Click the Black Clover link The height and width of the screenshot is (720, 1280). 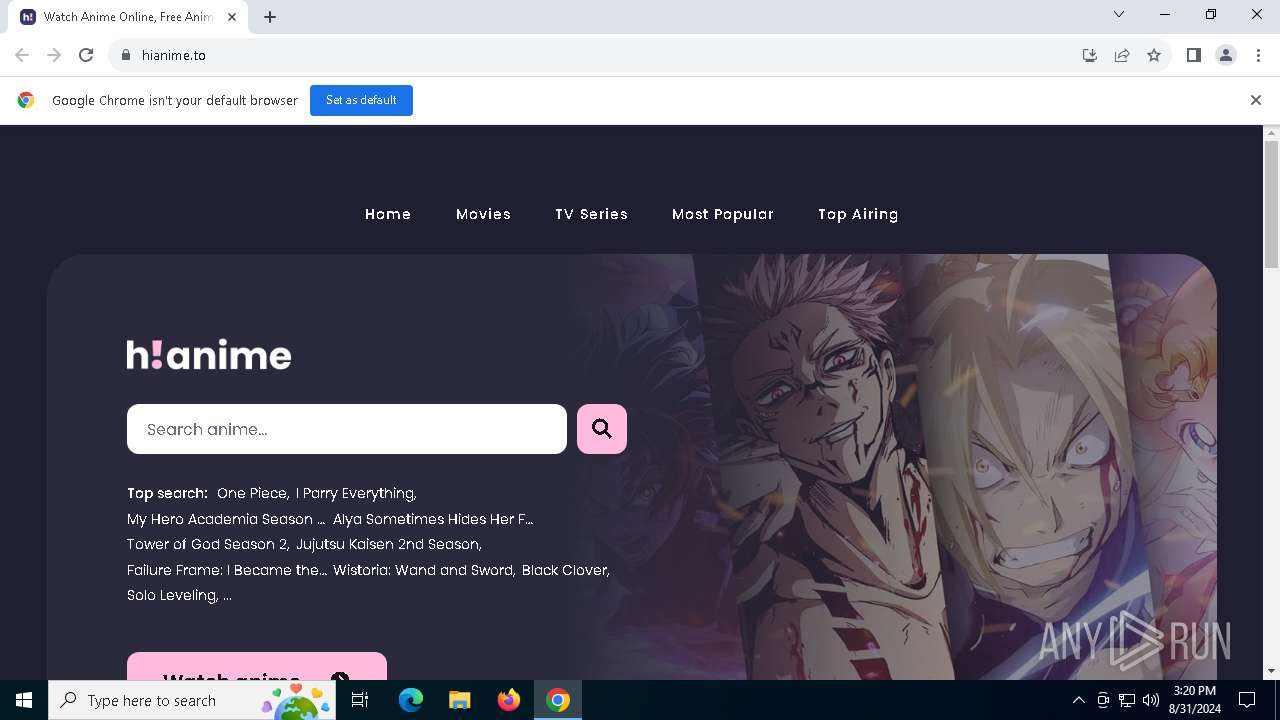tap(565, 570)
